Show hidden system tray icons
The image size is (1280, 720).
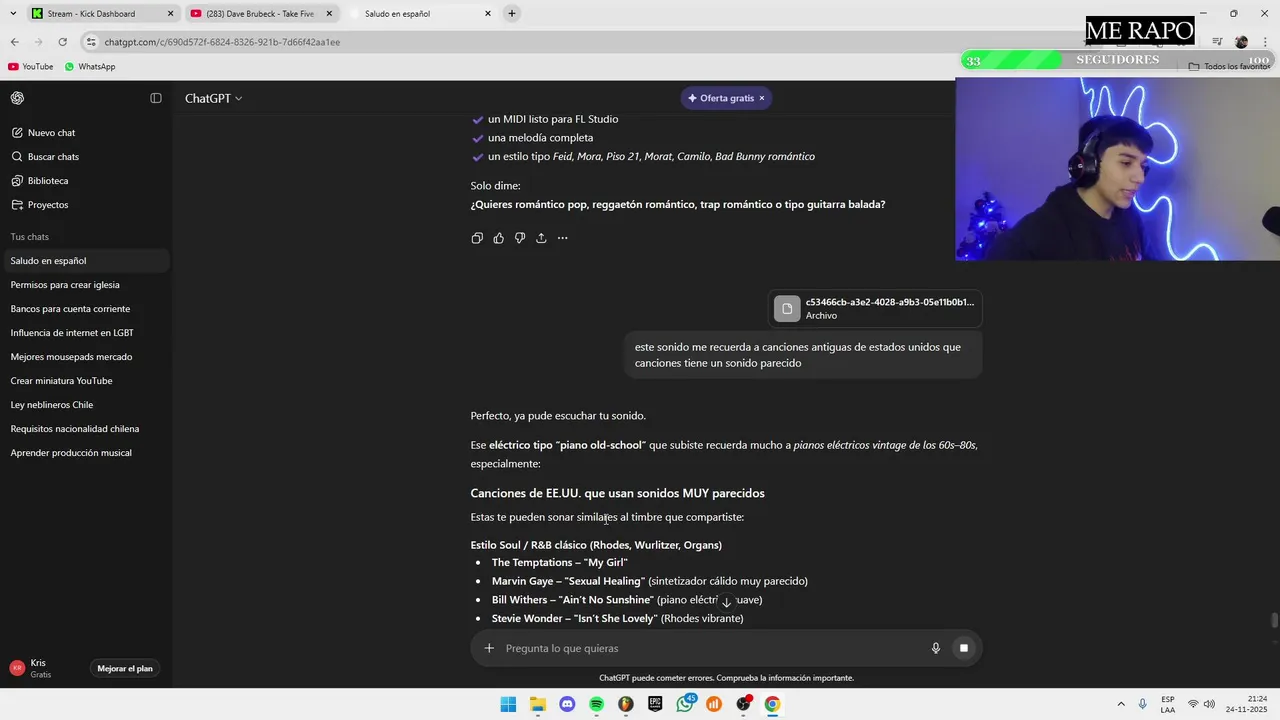tap(1120, 704)
